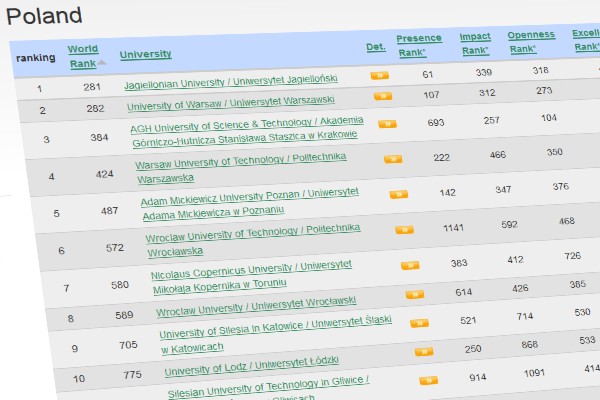Click impact rank value 714
Viewport: 600px width, 400px height.
pyautogui.click(x=525, y=316)
